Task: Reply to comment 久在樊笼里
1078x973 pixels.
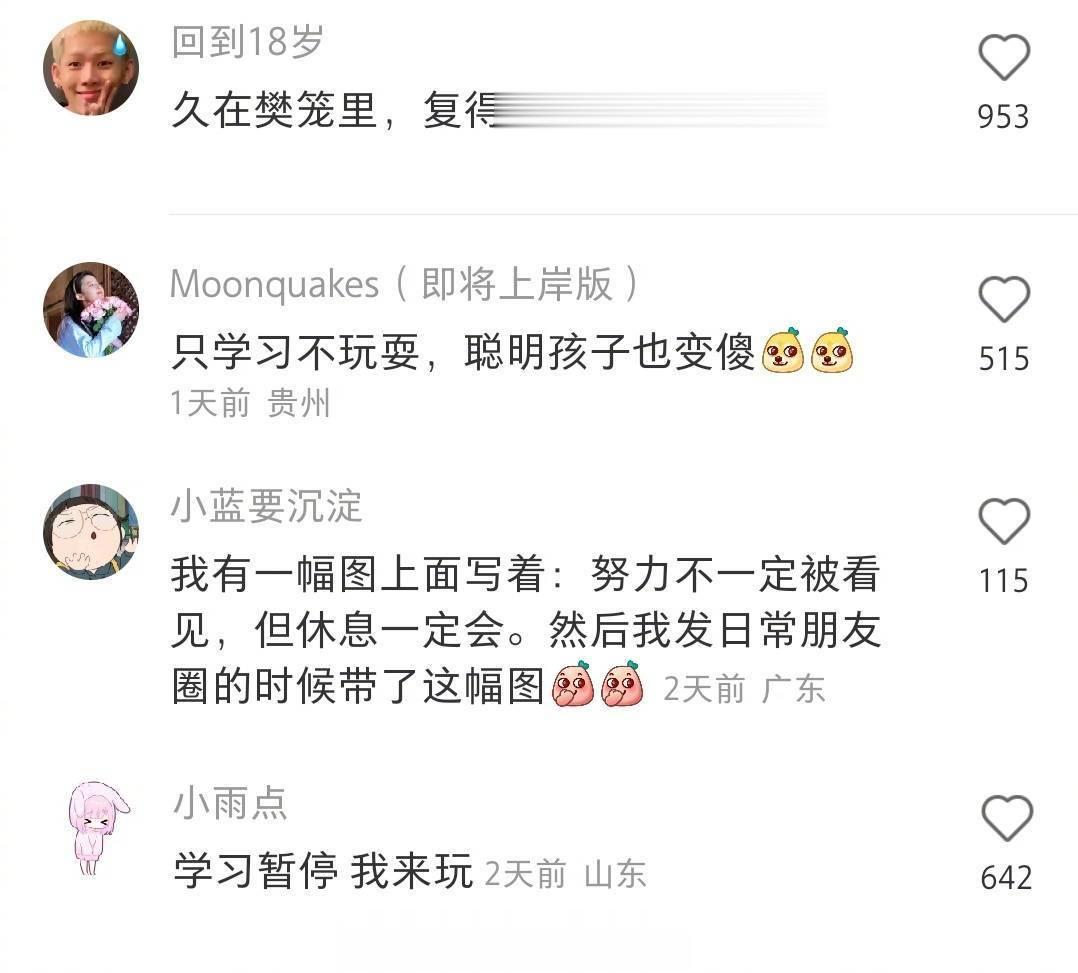Action: (x=498, y=110)
